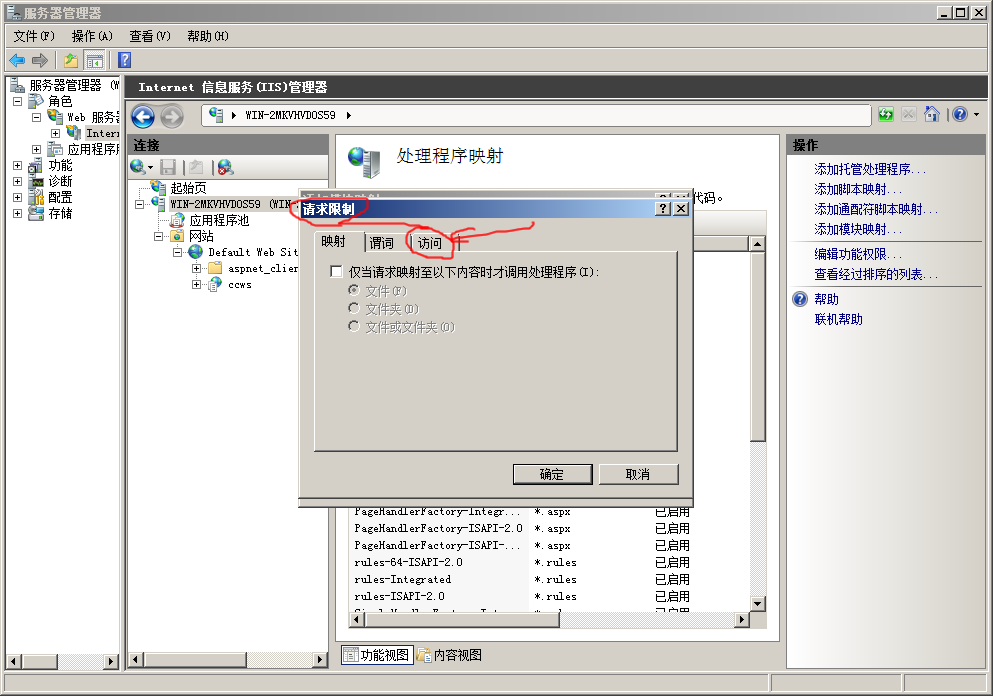This screenshot has width=993, height=696.
Task: Click the 添加脚本映射... link
Action: click(x=857, y=190)
